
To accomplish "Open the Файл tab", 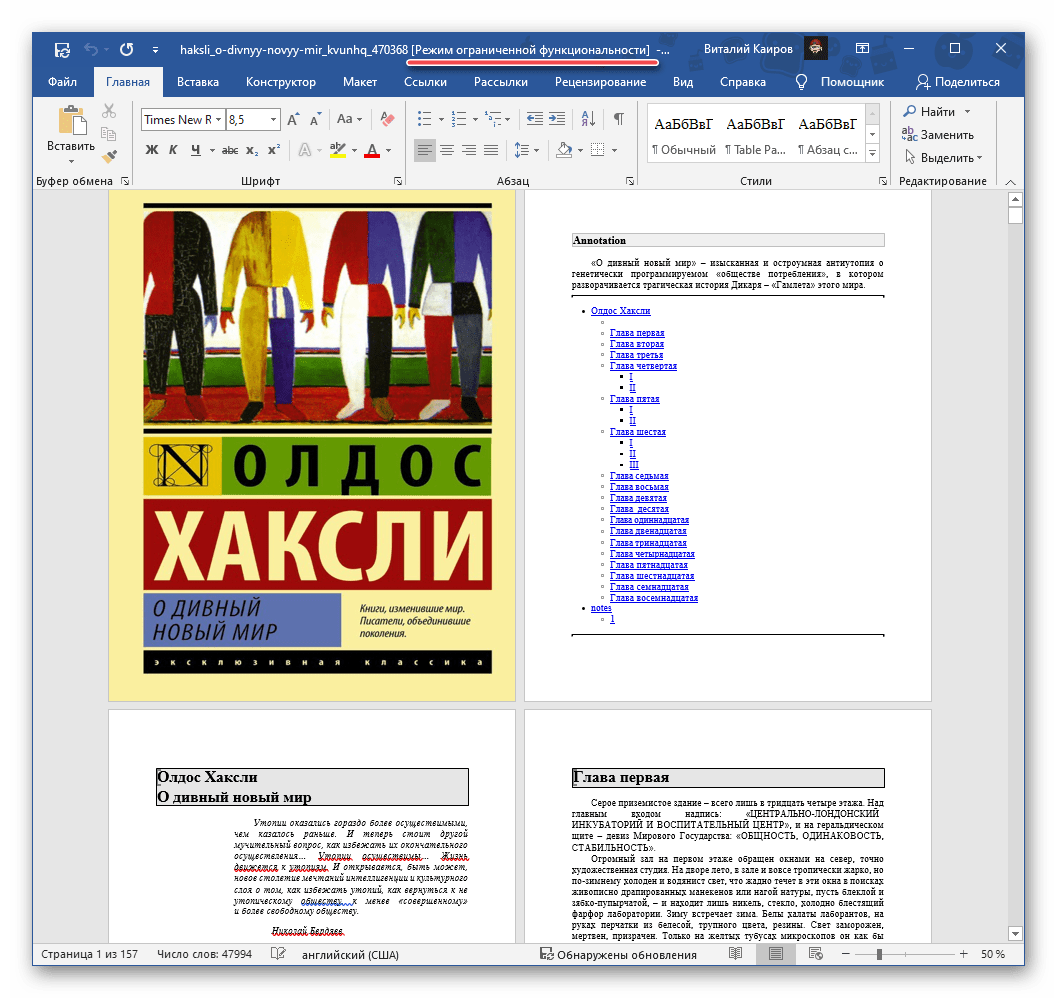I will 63,82.
